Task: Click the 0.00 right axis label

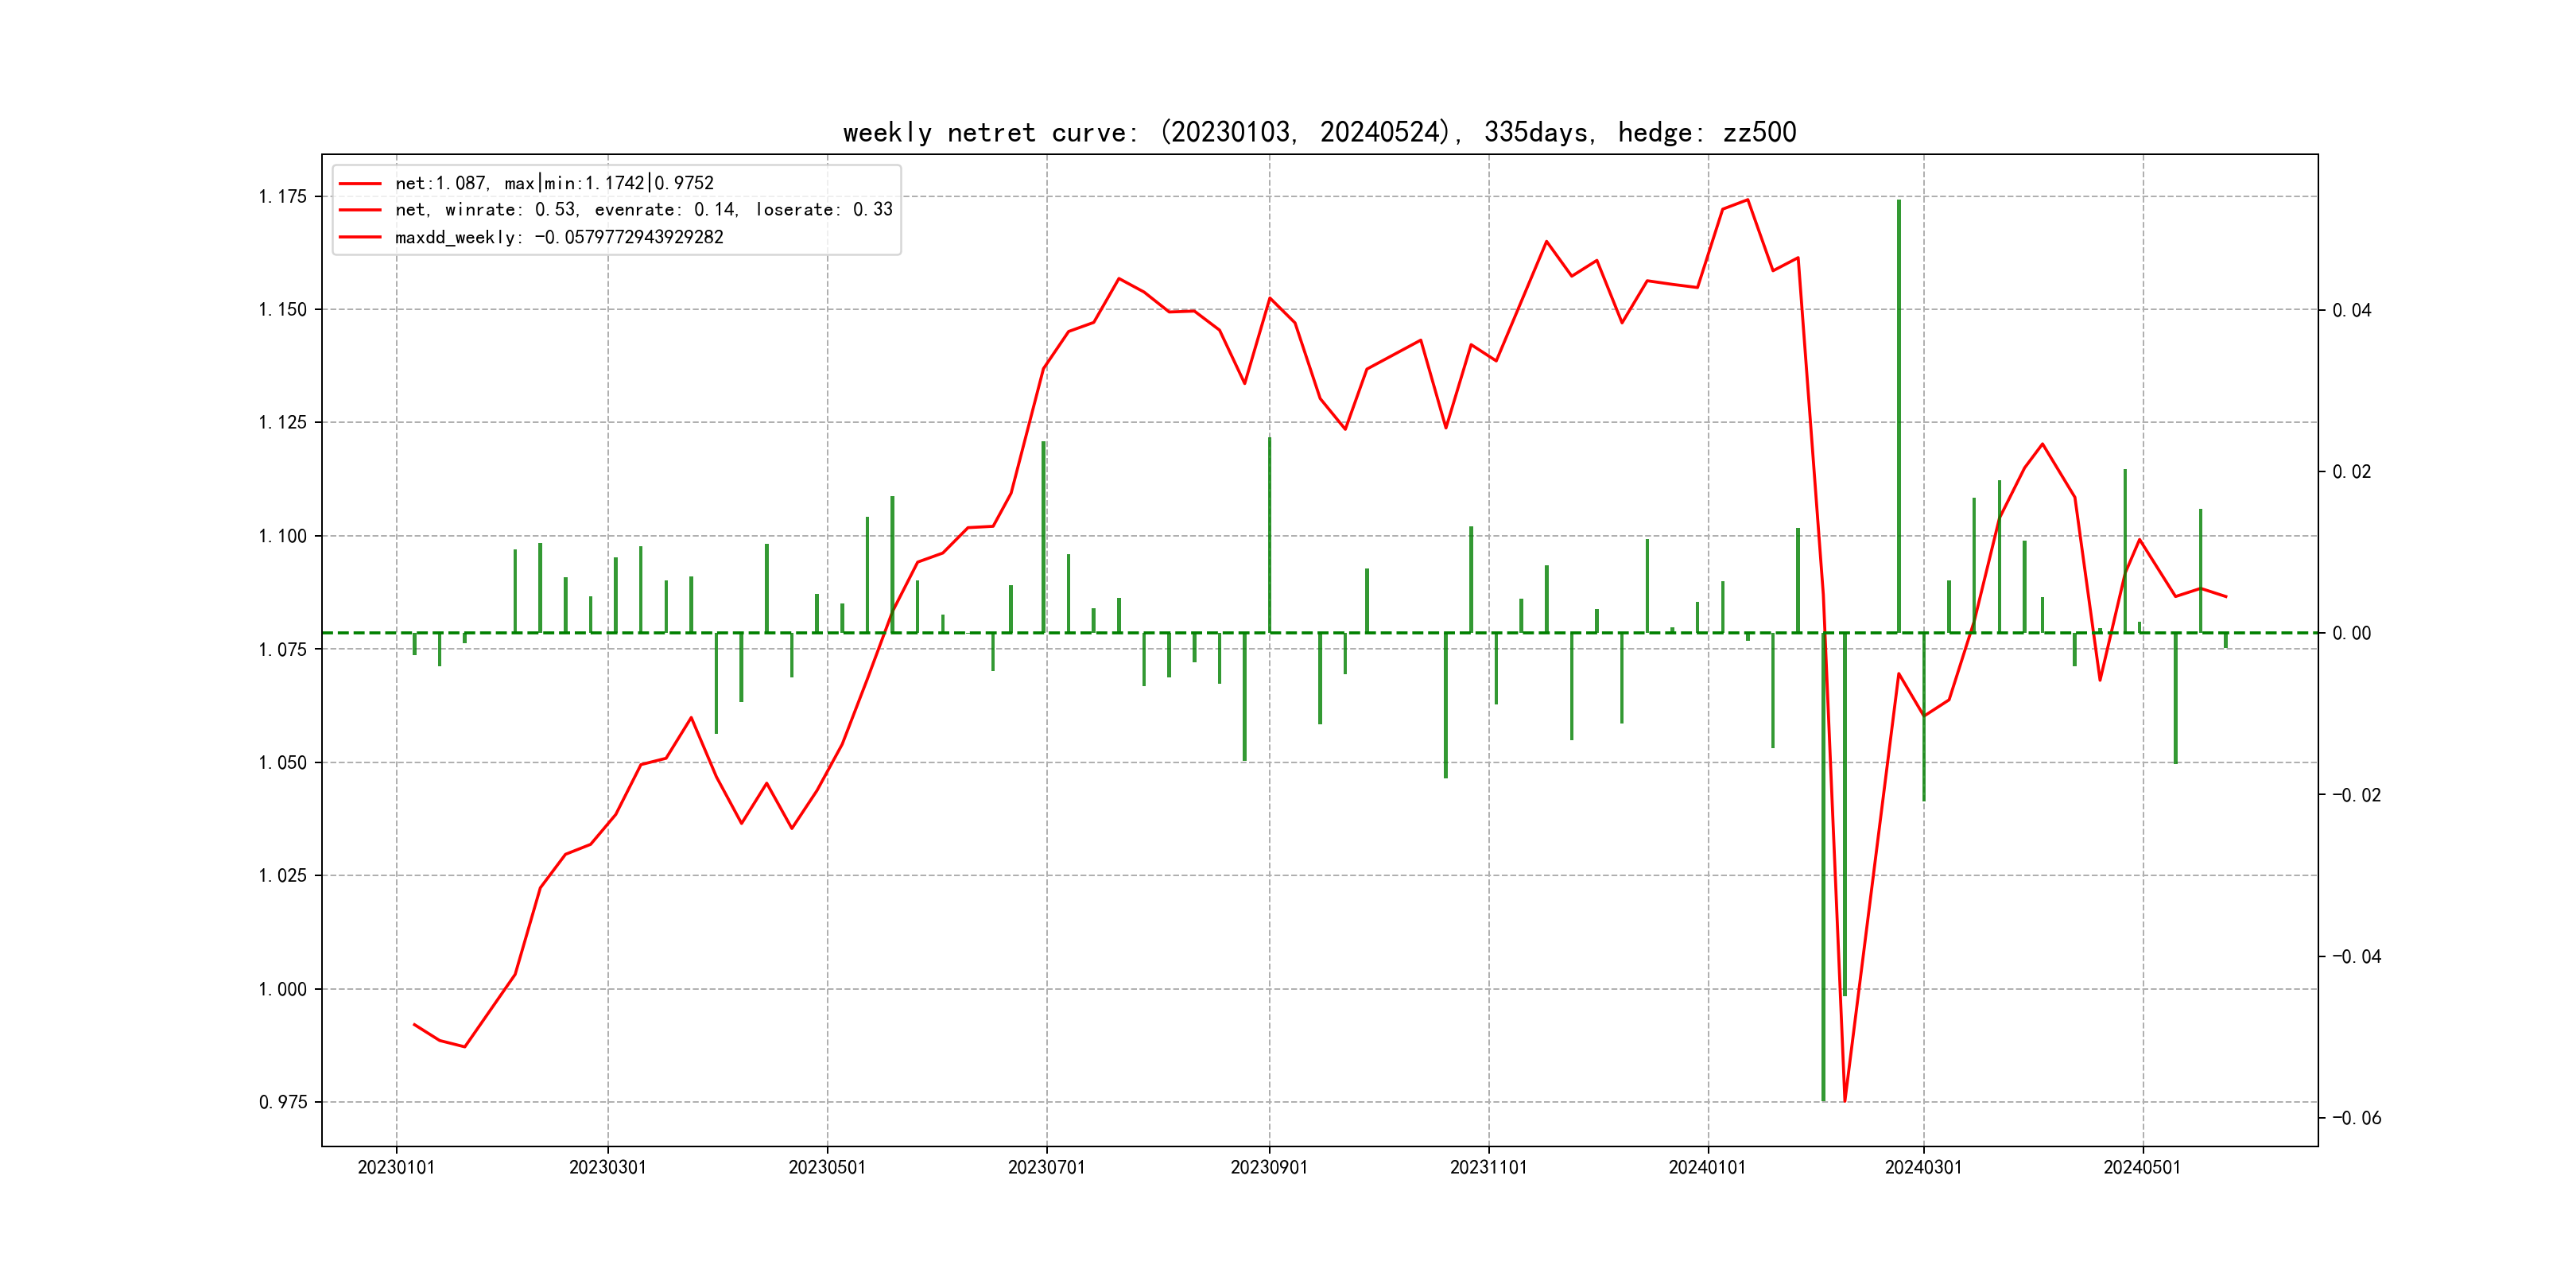Action: (x=2351, y=633)
